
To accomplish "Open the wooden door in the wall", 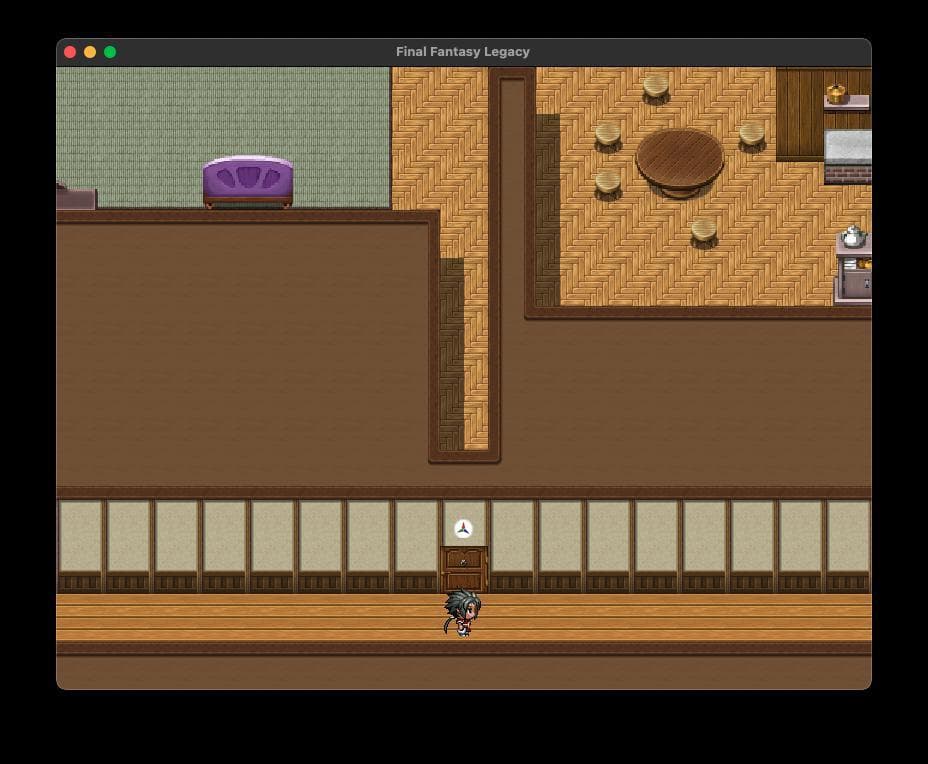I will point(464,569).
